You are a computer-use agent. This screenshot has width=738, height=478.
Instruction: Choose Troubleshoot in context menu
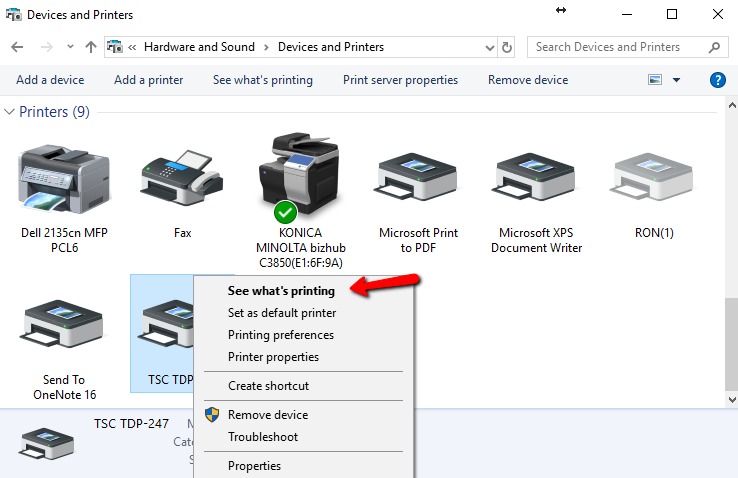point(263,437)
